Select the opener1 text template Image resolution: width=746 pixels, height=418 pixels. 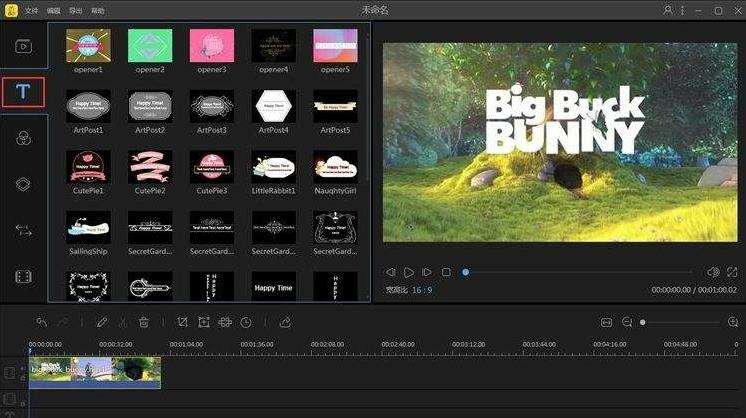tap(88, 46)
